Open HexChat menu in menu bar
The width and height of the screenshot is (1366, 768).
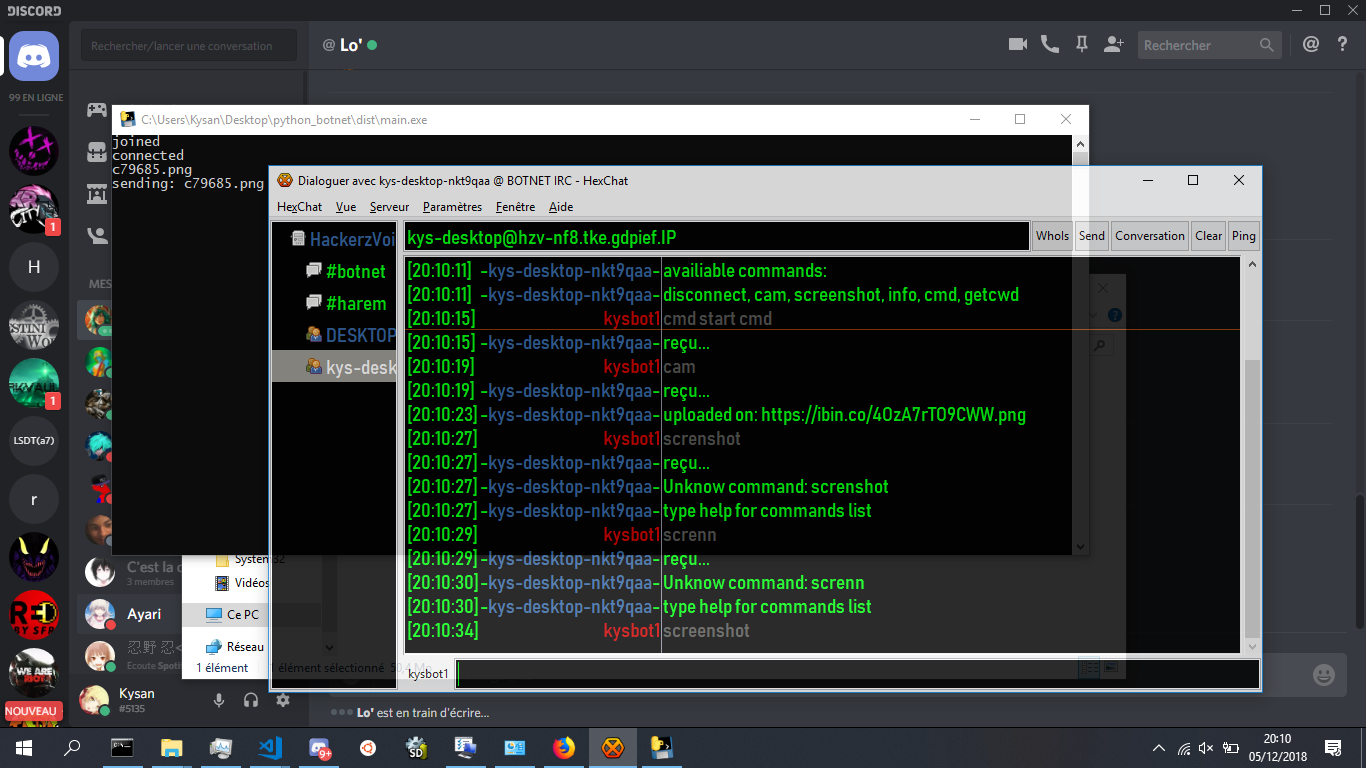(x=299, y=207)
